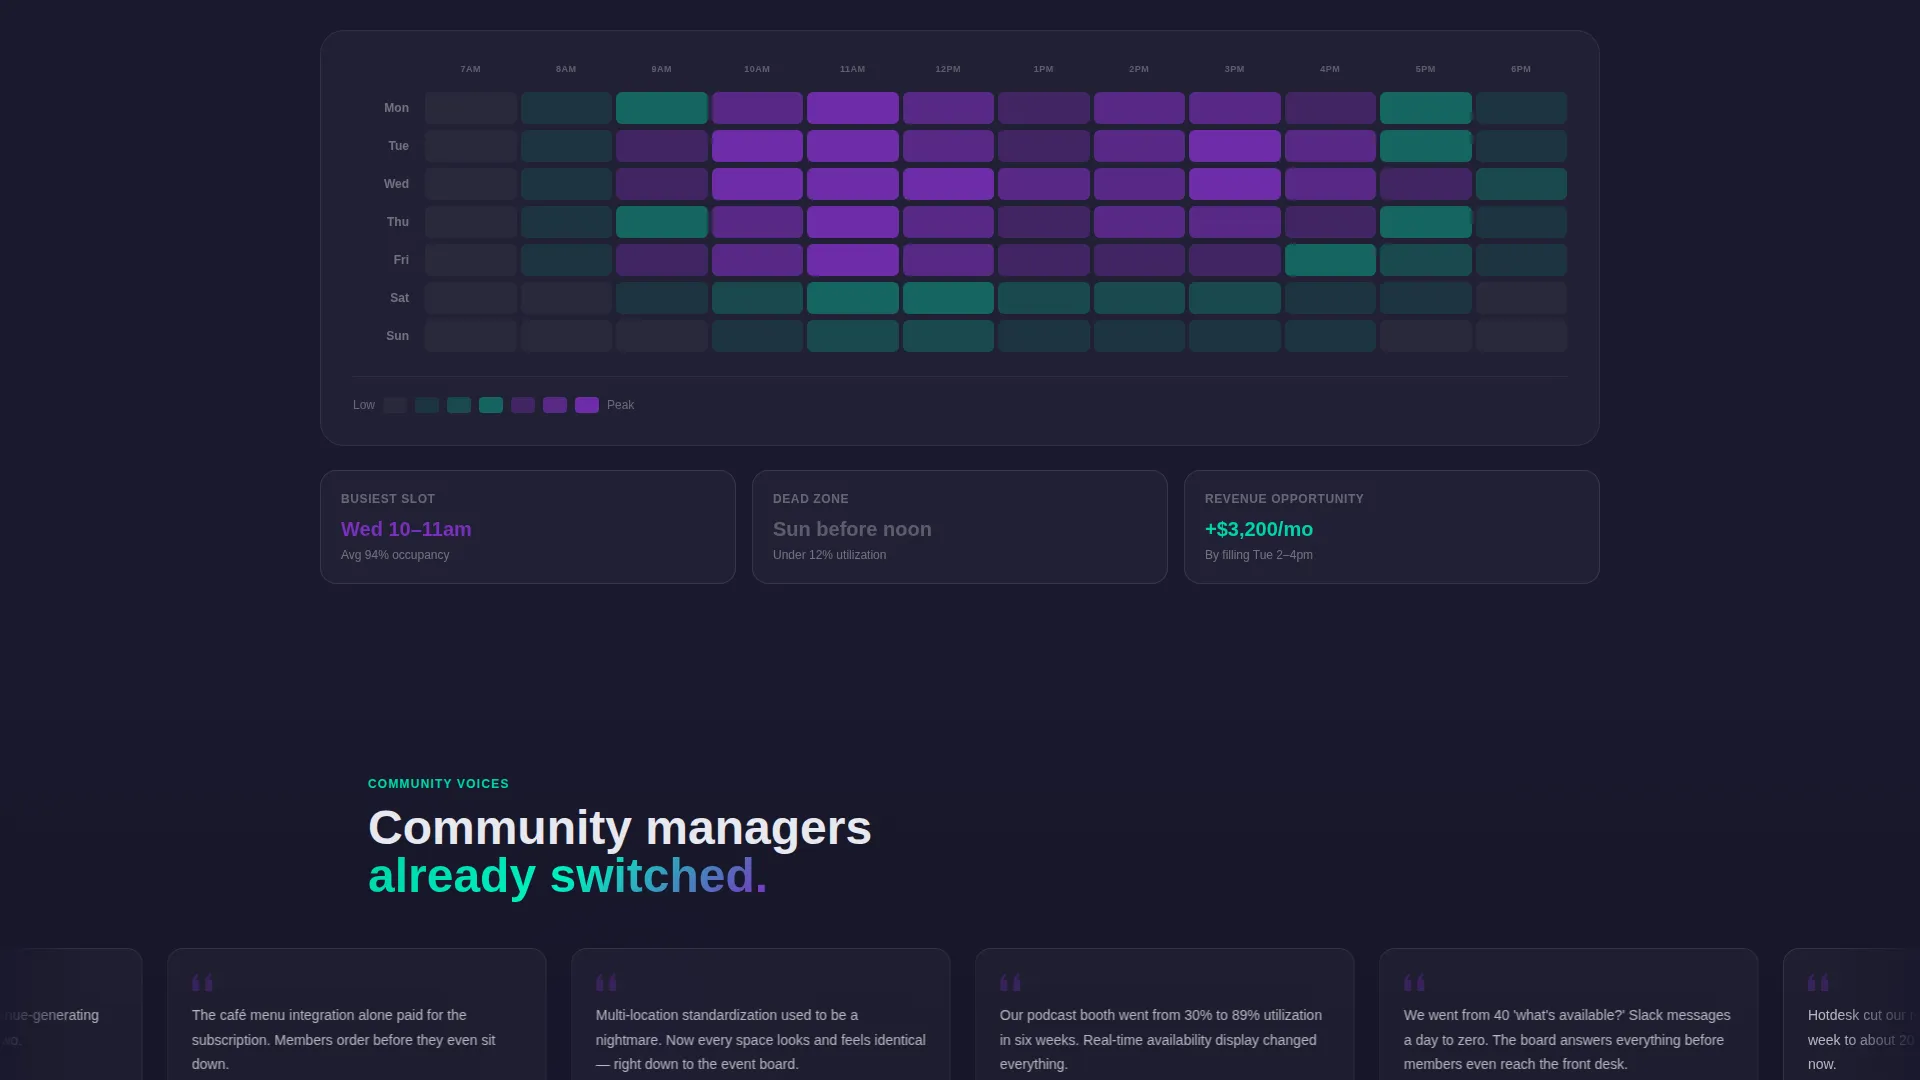
Task: Click the peak purple legend swatch beside Peak
Action: (587, 405)
